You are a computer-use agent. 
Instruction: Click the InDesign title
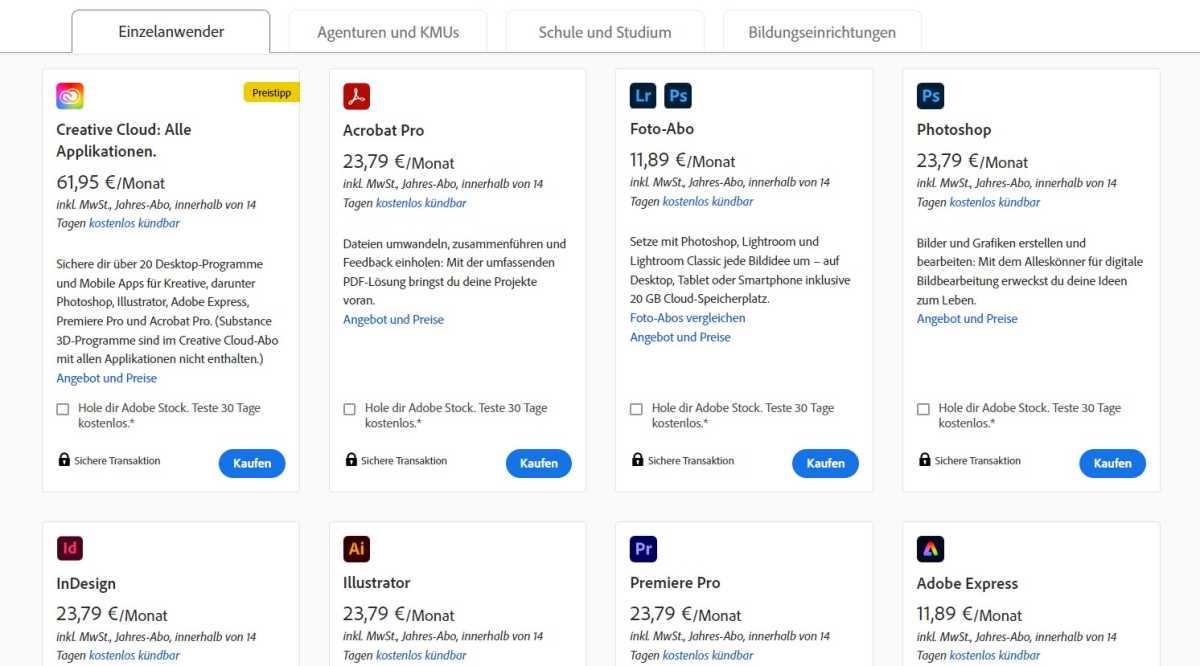(86, 583)
